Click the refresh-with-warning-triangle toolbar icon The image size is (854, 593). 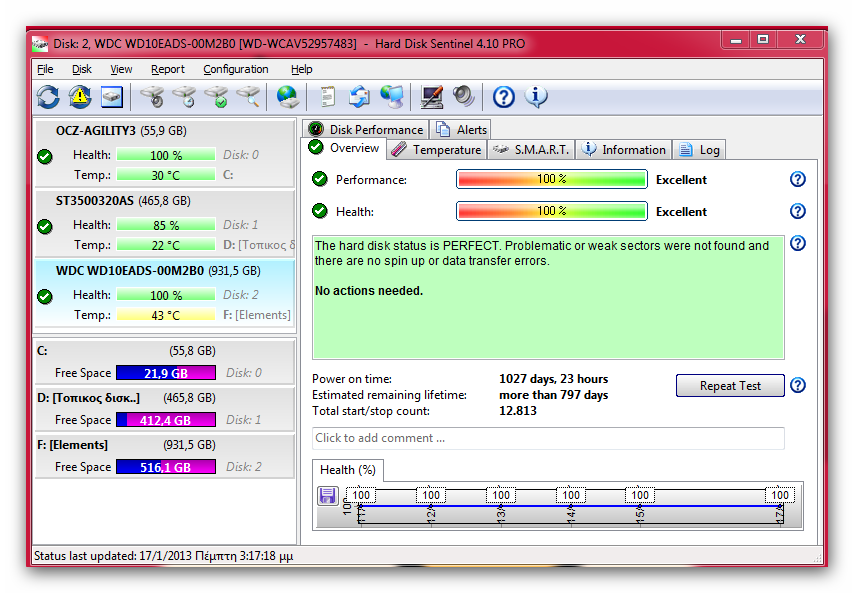pos(80,97)
